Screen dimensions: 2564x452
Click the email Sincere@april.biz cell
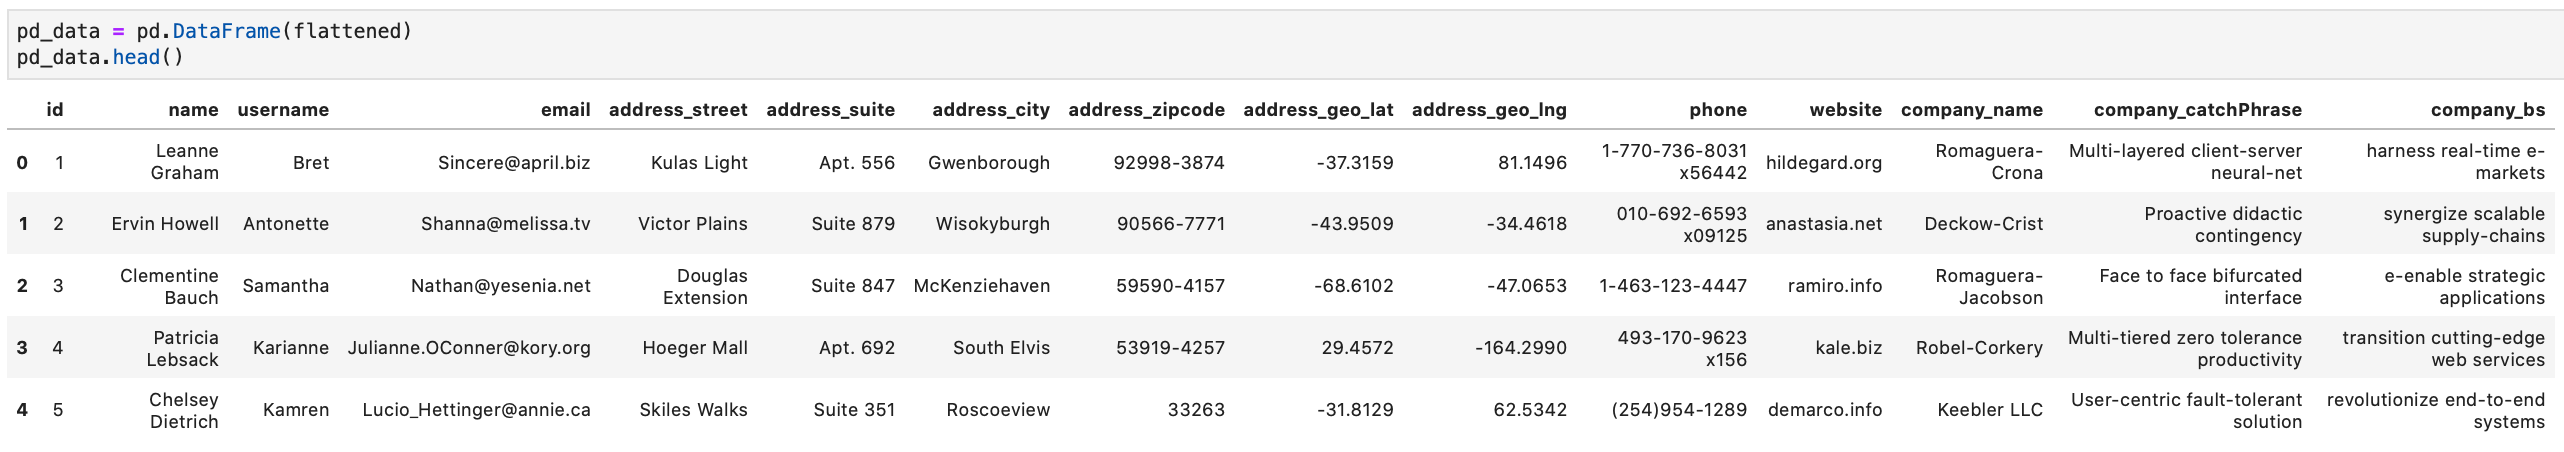click(513, 163)
